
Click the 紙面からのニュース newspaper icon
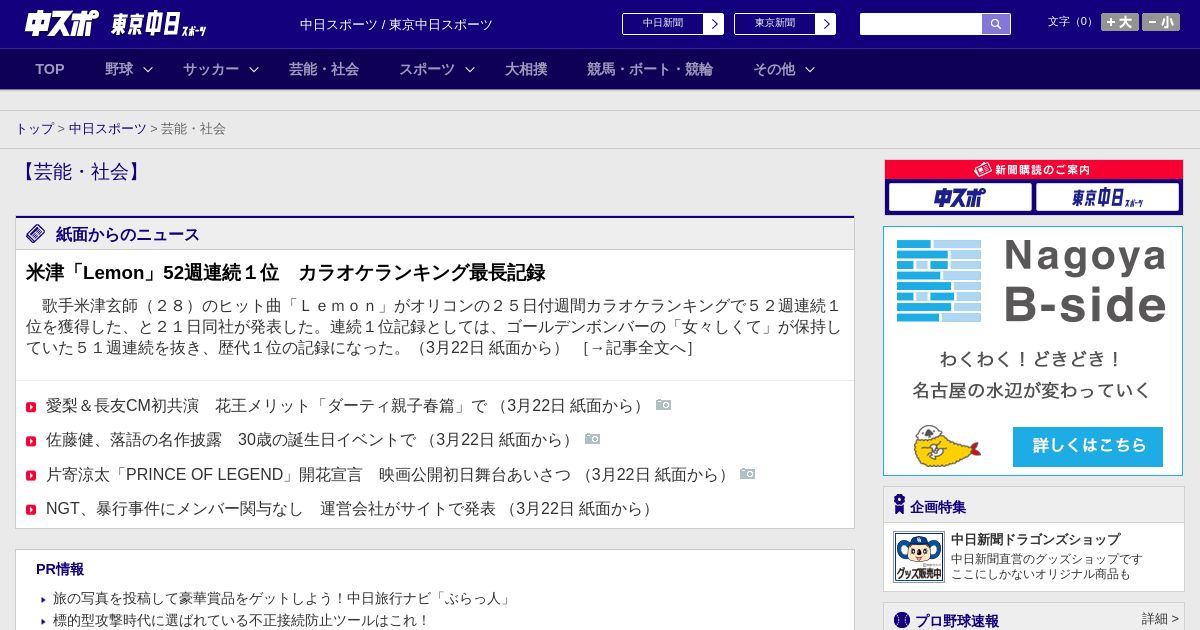pyautogui.click(x=36, y=234)
